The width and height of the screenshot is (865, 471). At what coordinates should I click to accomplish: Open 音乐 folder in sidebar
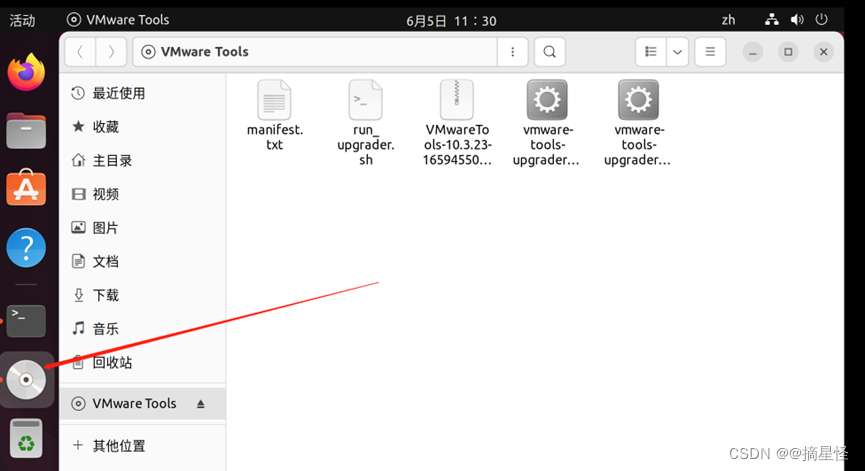coord(142,329)
